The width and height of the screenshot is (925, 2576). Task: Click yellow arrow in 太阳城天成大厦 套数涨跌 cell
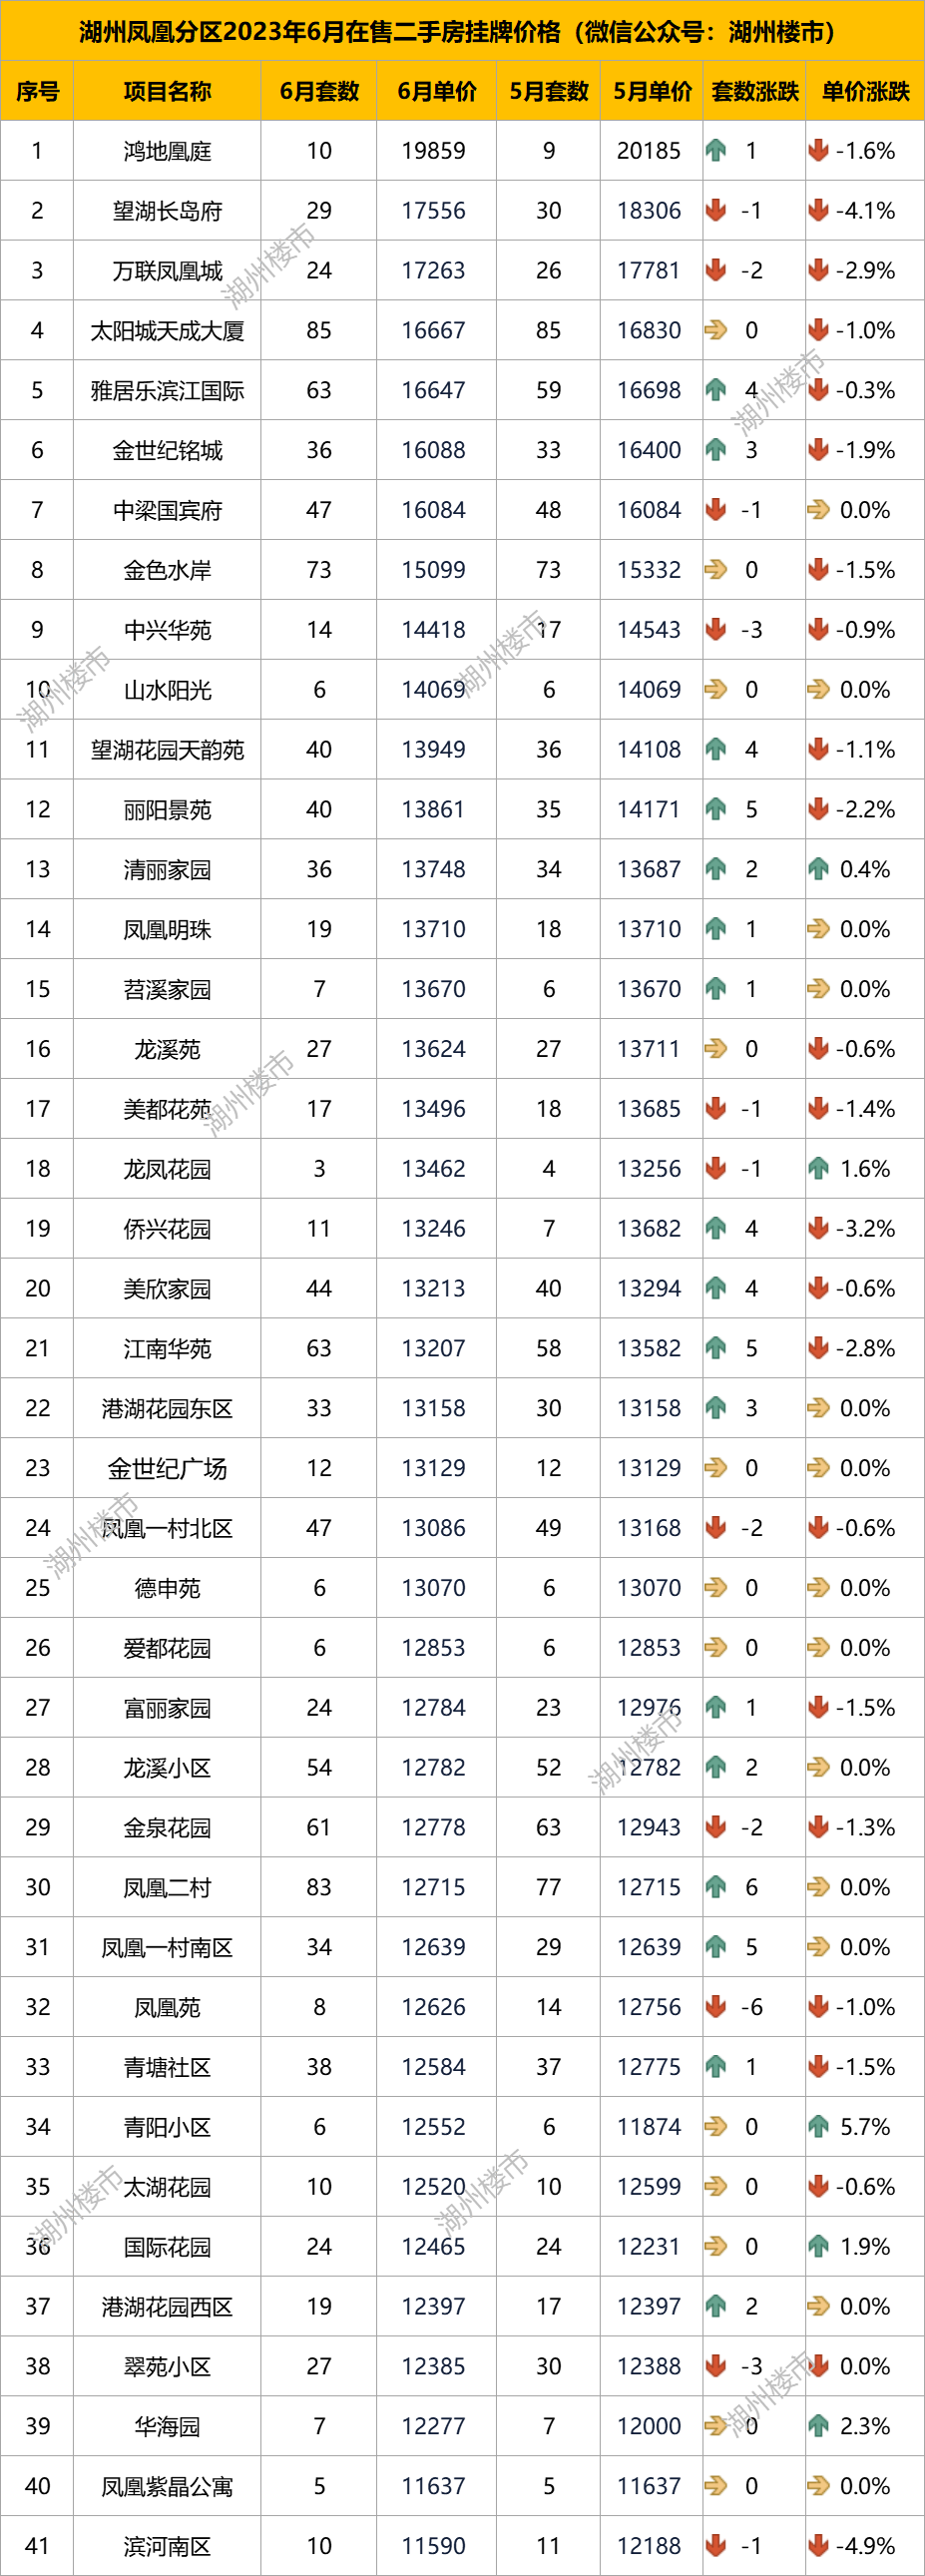715,331
